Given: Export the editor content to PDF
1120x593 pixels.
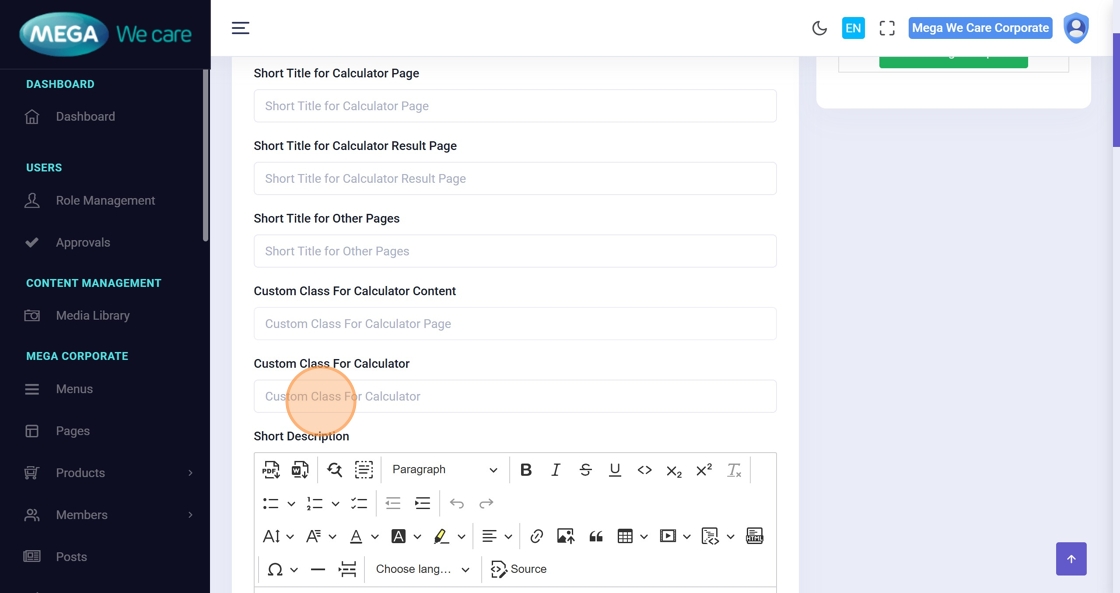Looking at the screenshot, I should (271, 470).
